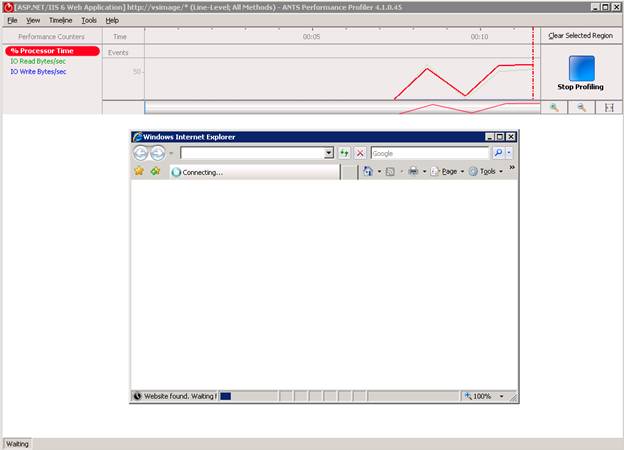Select the IO Write Bytes/sec counter
The width and height of the screenshot is (624, 450).
[38, 72]
